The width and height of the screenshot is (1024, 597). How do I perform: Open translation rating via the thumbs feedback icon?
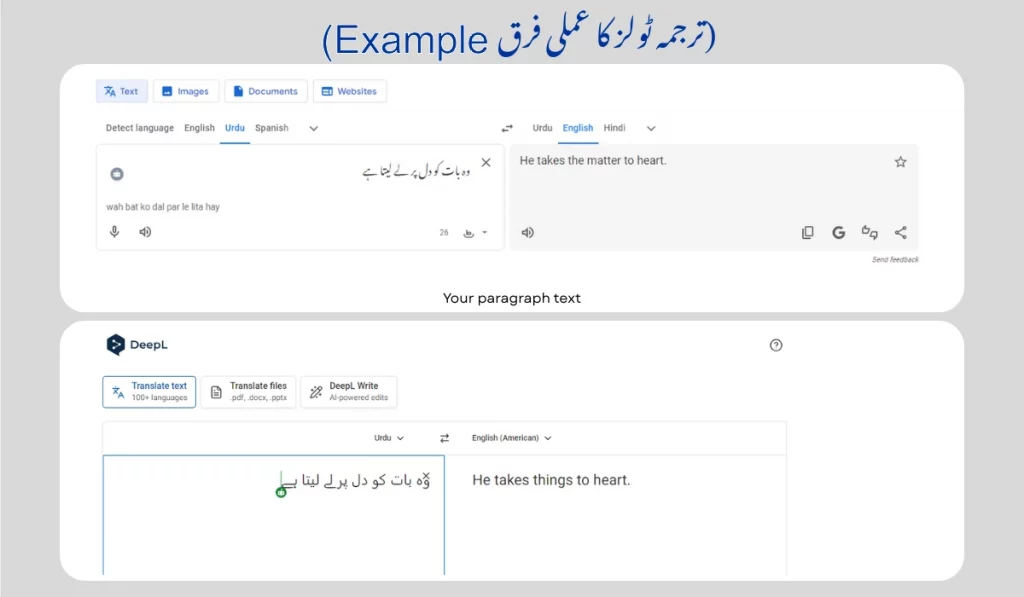click(x=869, y=232)
